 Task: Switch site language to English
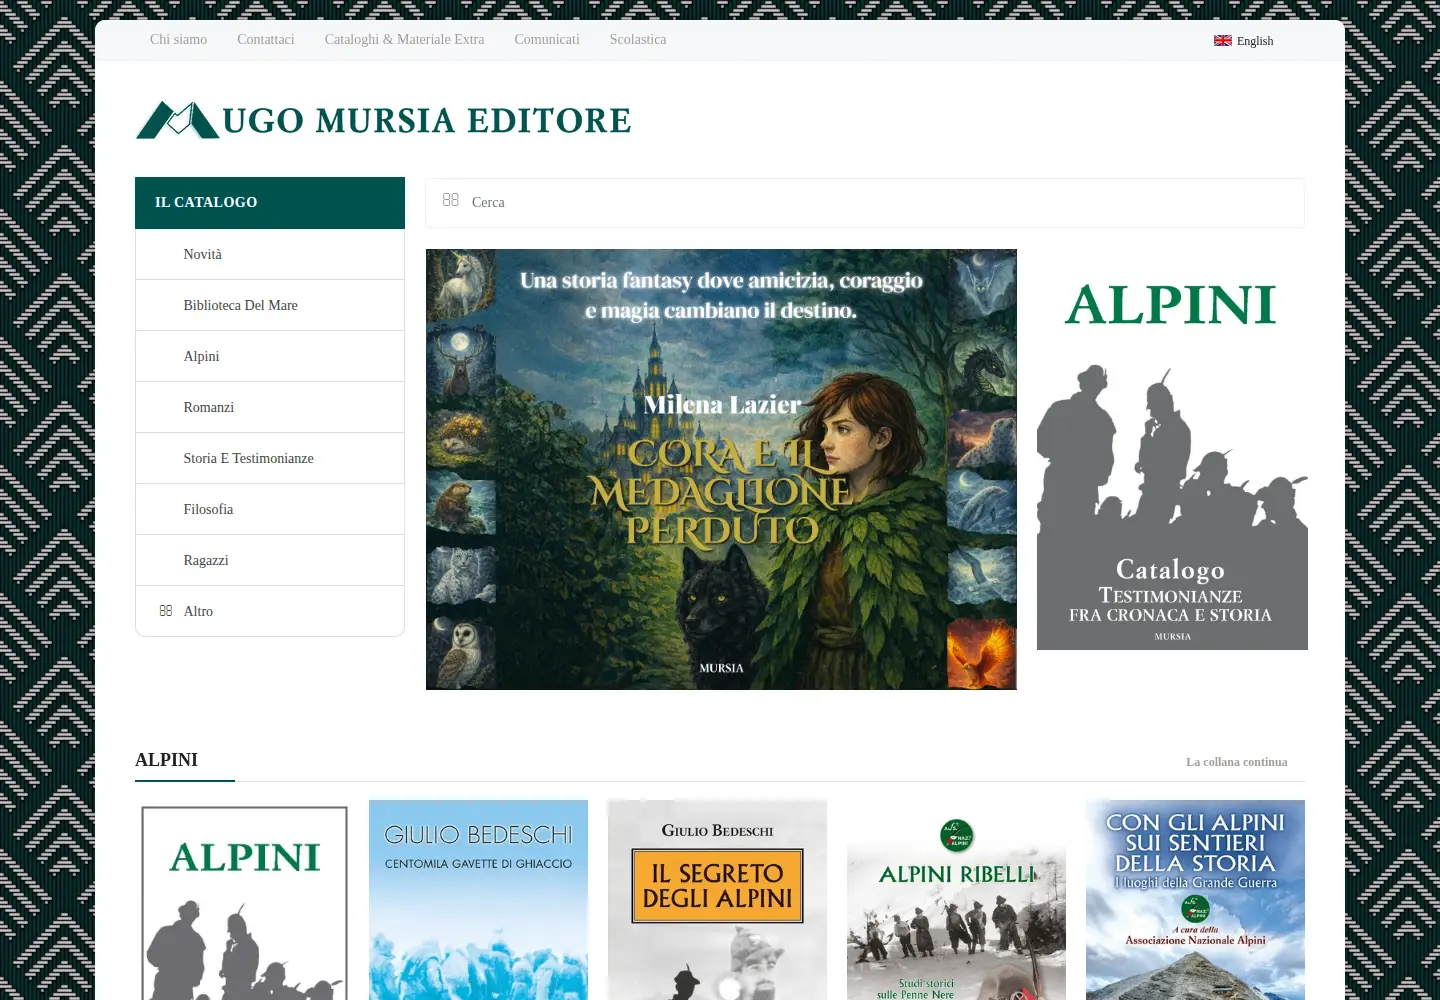click(1244, 41)
